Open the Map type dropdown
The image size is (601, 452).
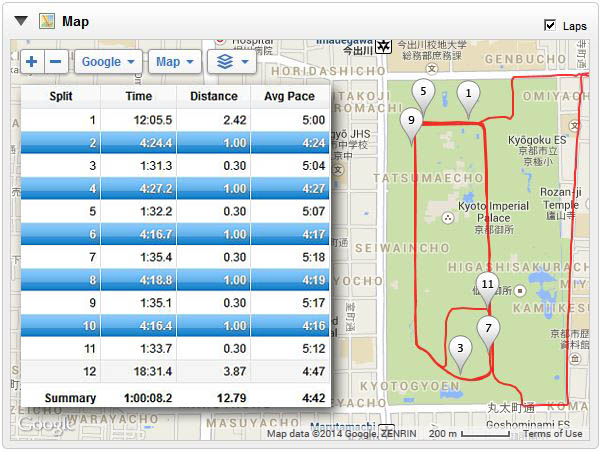tap(174, 62)
